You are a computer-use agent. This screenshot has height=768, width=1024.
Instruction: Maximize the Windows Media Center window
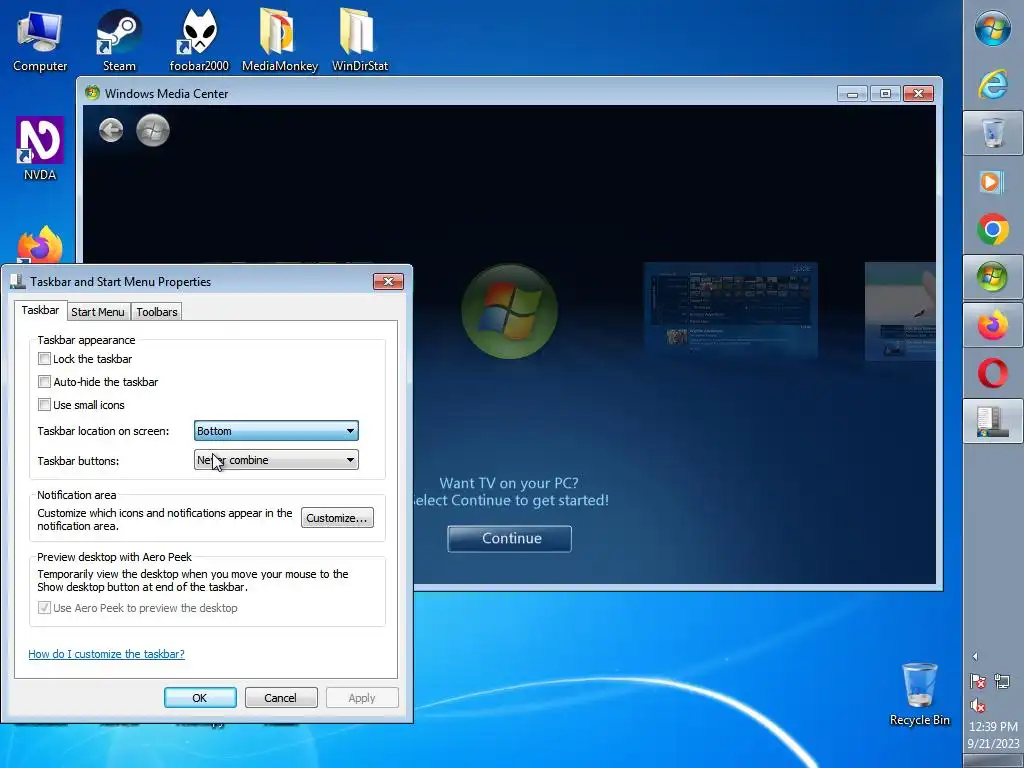click(x=885, y=93)
